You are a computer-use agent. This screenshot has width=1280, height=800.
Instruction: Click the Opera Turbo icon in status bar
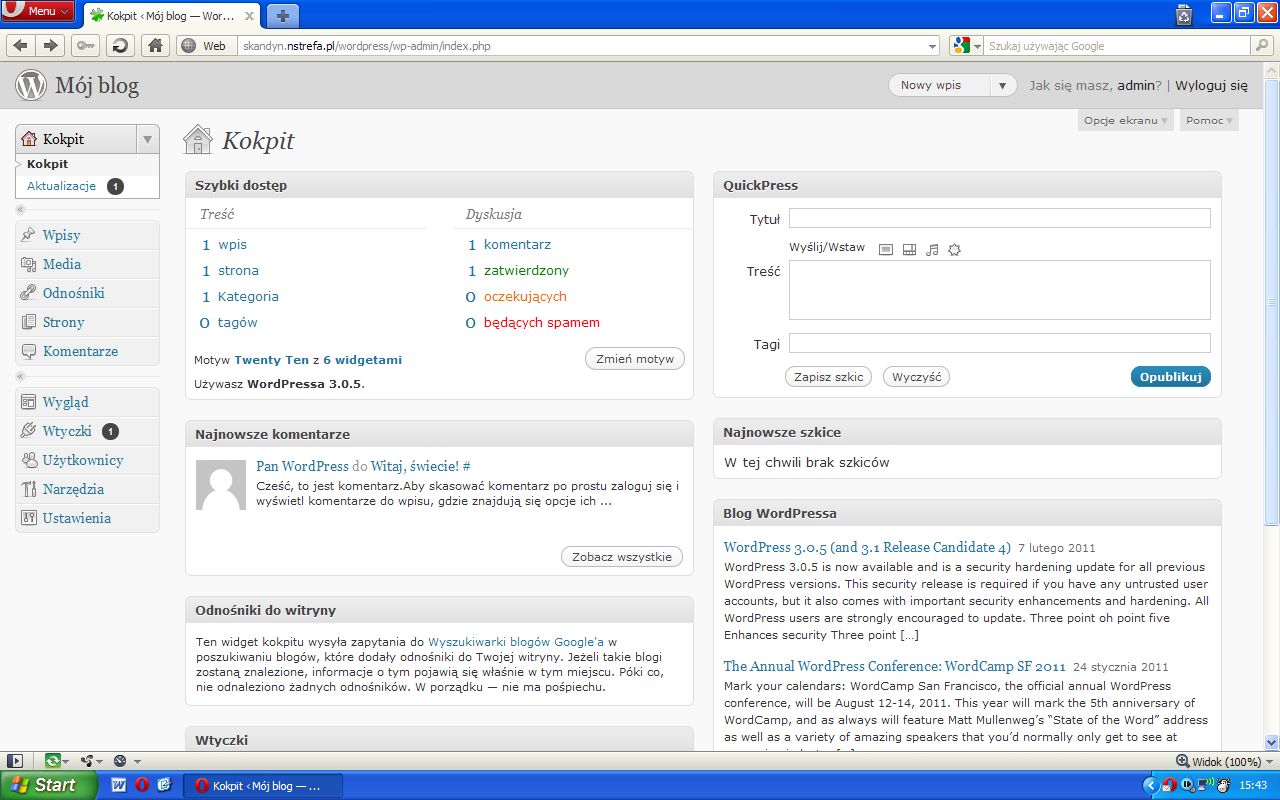[120, 761]
